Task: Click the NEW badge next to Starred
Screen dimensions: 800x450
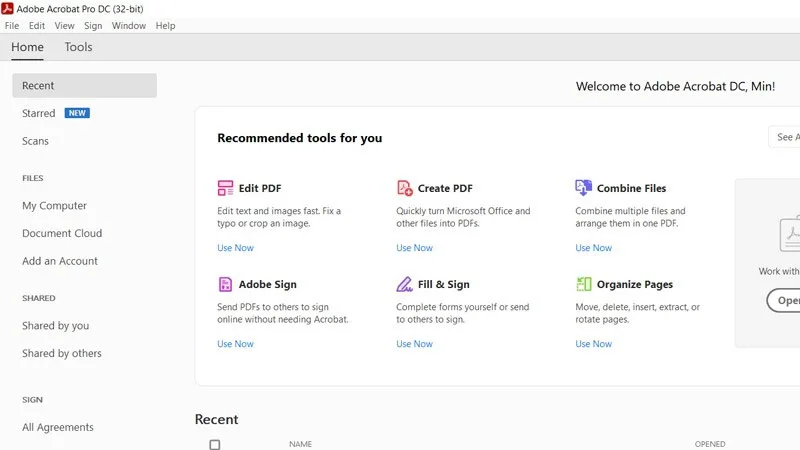Action: point(77,113)
